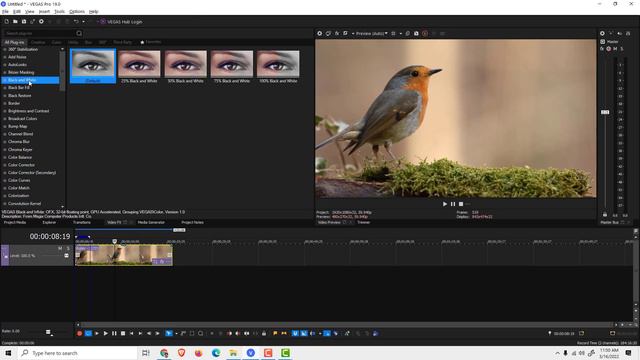Viewport: 640px width, 360px height.
Task: Select Black Bar Fill plug-in
Action: click(x=19, y=88)
